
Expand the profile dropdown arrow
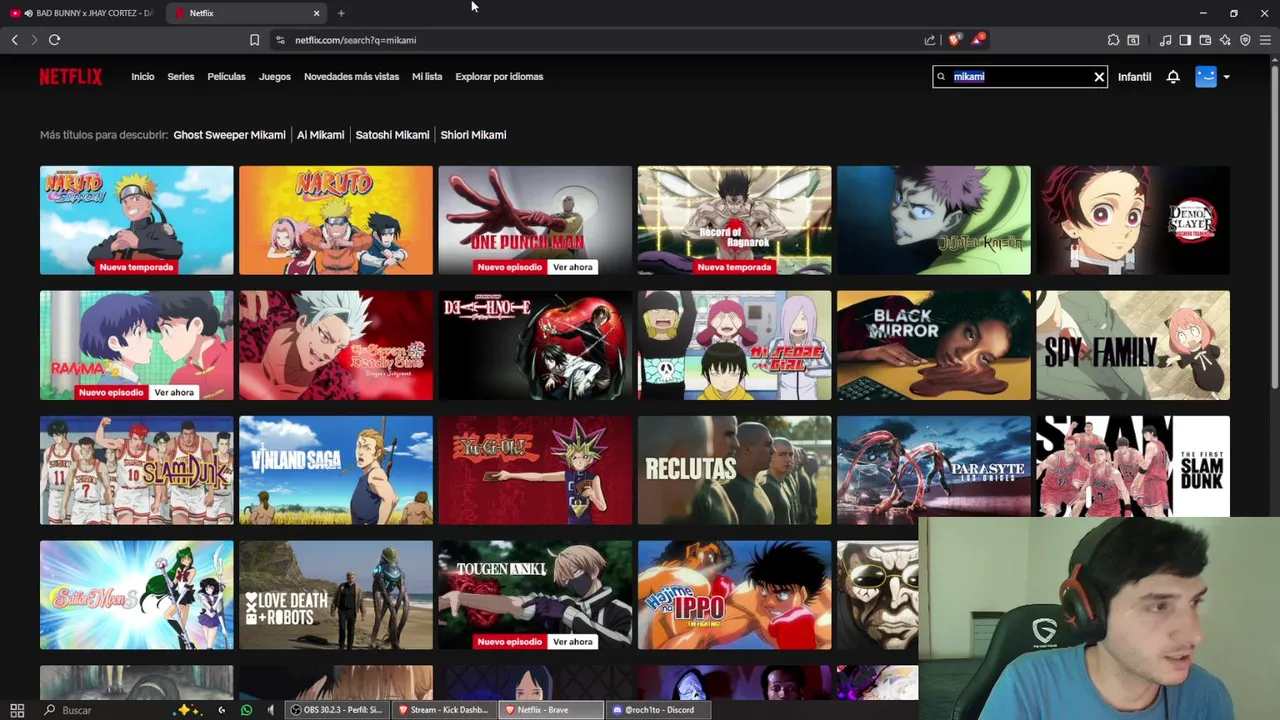click(1226, 77)
